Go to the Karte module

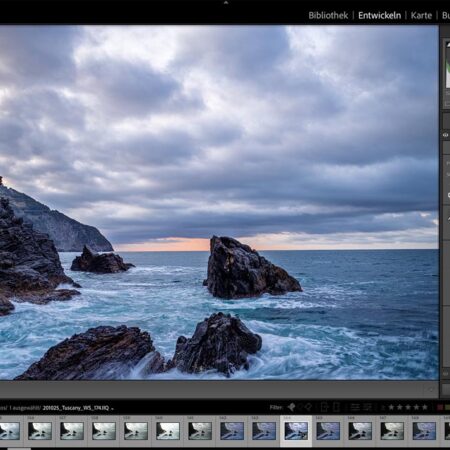click(421, 15)
